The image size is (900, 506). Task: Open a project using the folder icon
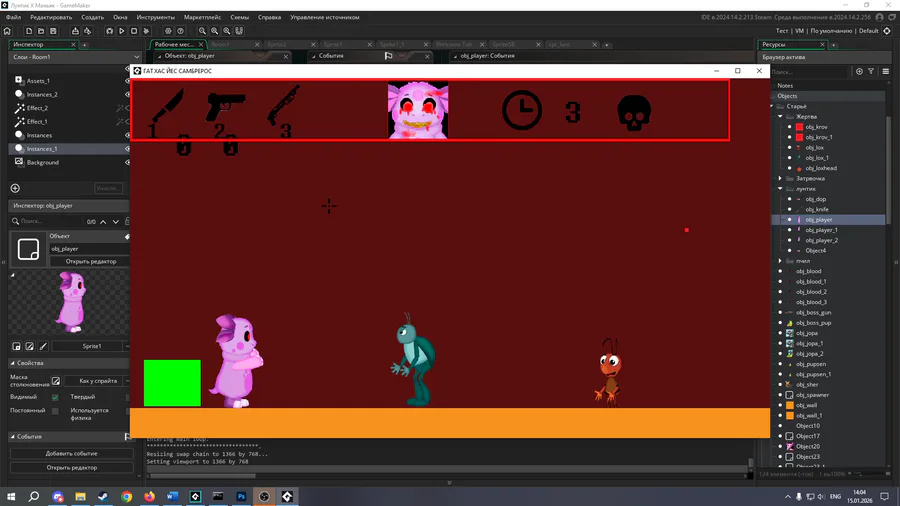41,31
